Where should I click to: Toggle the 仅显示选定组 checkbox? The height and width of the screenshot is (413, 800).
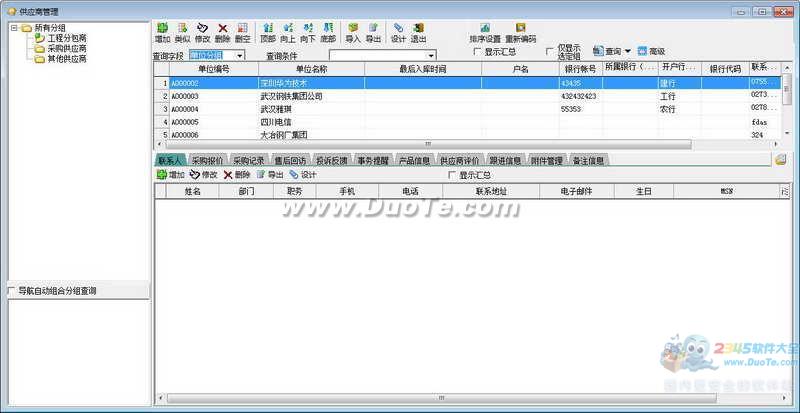coord(550,51)
